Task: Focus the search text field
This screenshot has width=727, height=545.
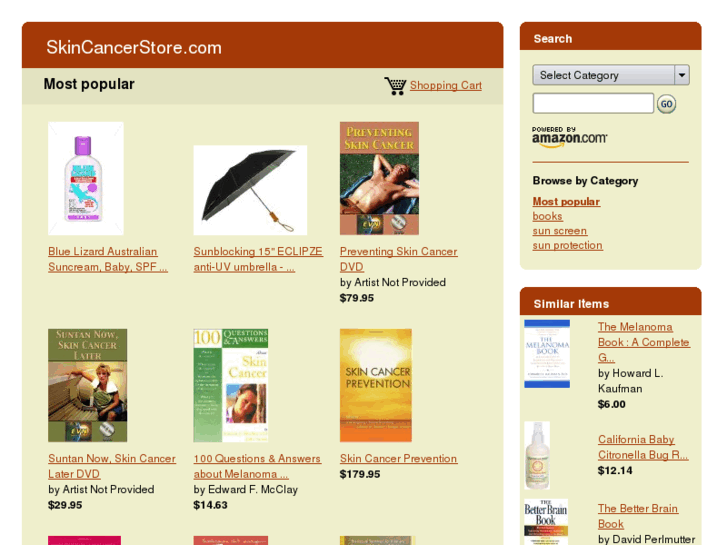Action: pyautogui.click(x=593, y=103)
